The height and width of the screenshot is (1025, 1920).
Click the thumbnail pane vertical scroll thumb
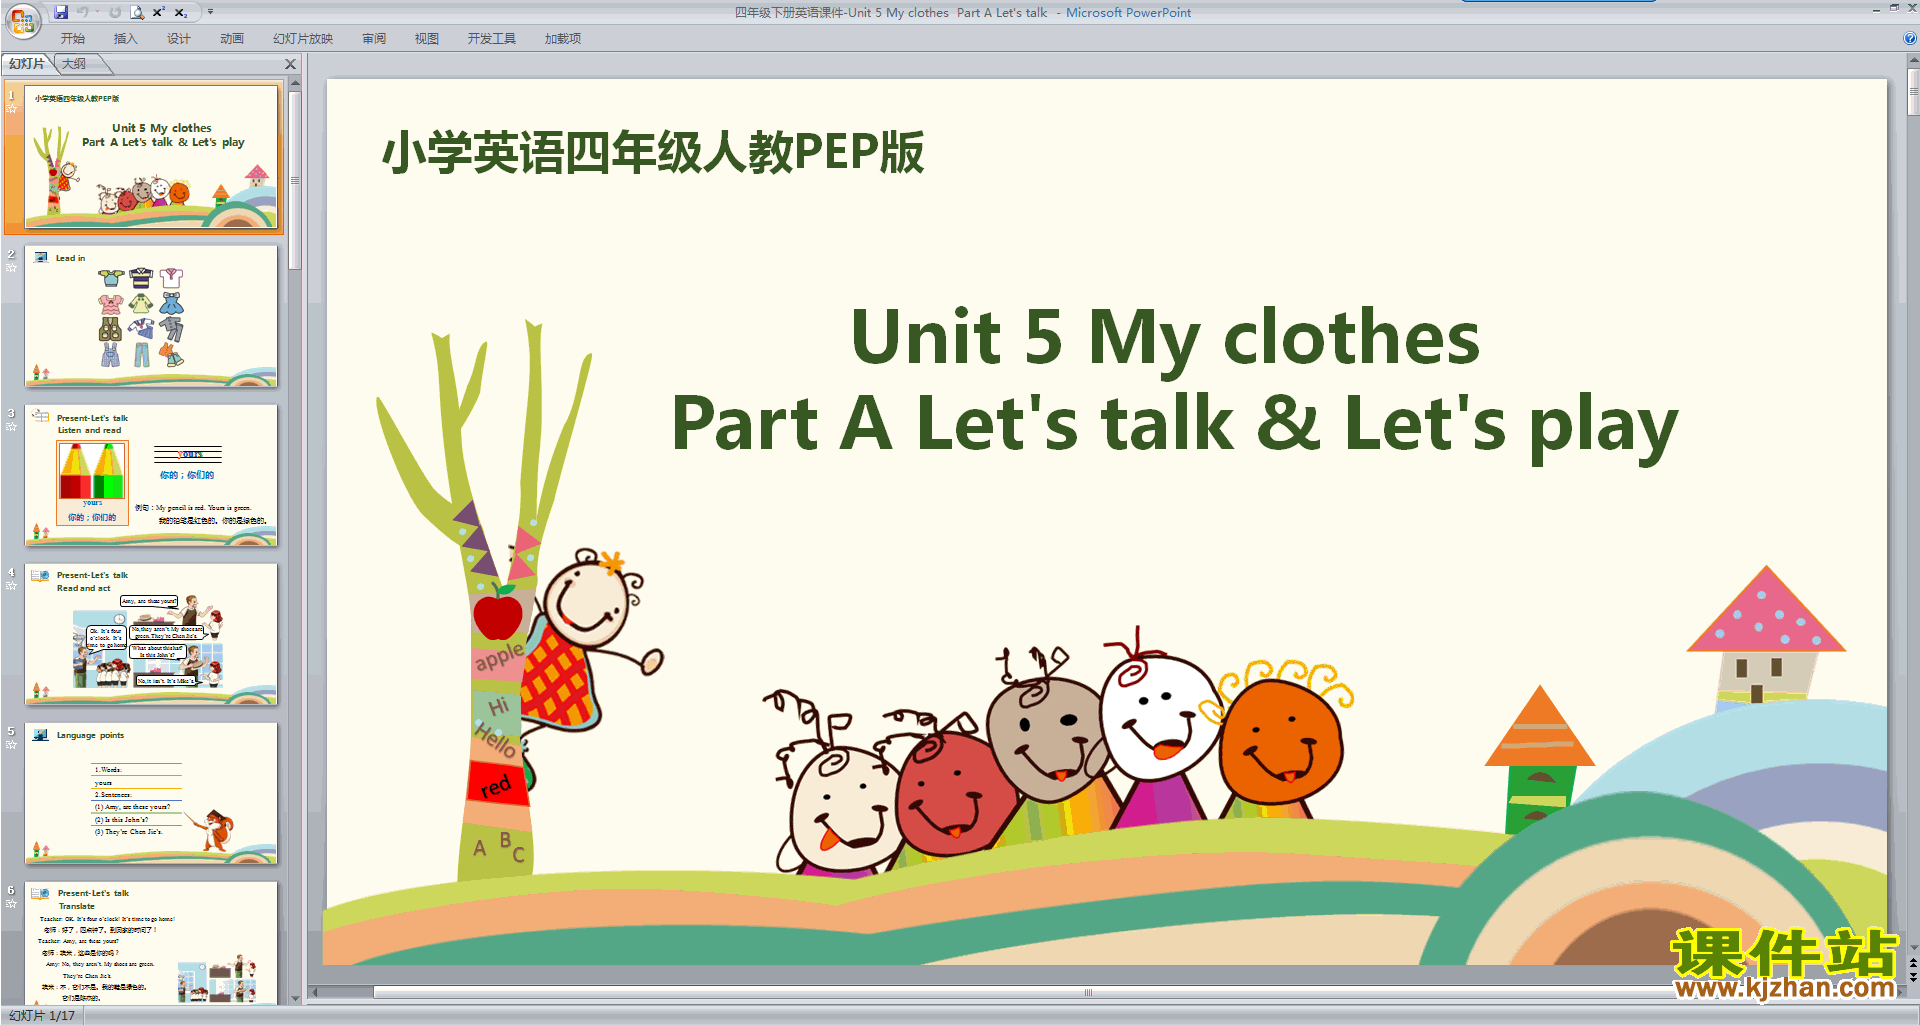tap(295, 181)
